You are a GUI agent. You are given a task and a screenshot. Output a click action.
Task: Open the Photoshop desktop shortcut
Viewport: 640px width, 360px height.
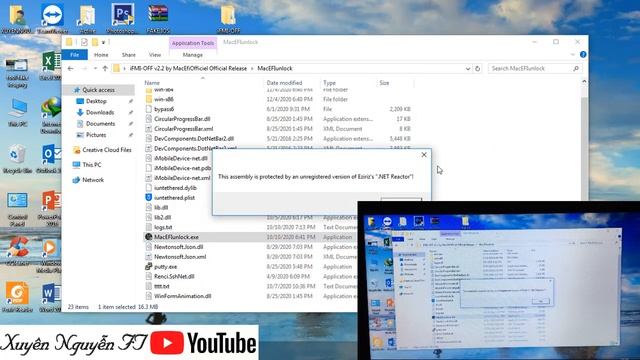click(122, 18)
